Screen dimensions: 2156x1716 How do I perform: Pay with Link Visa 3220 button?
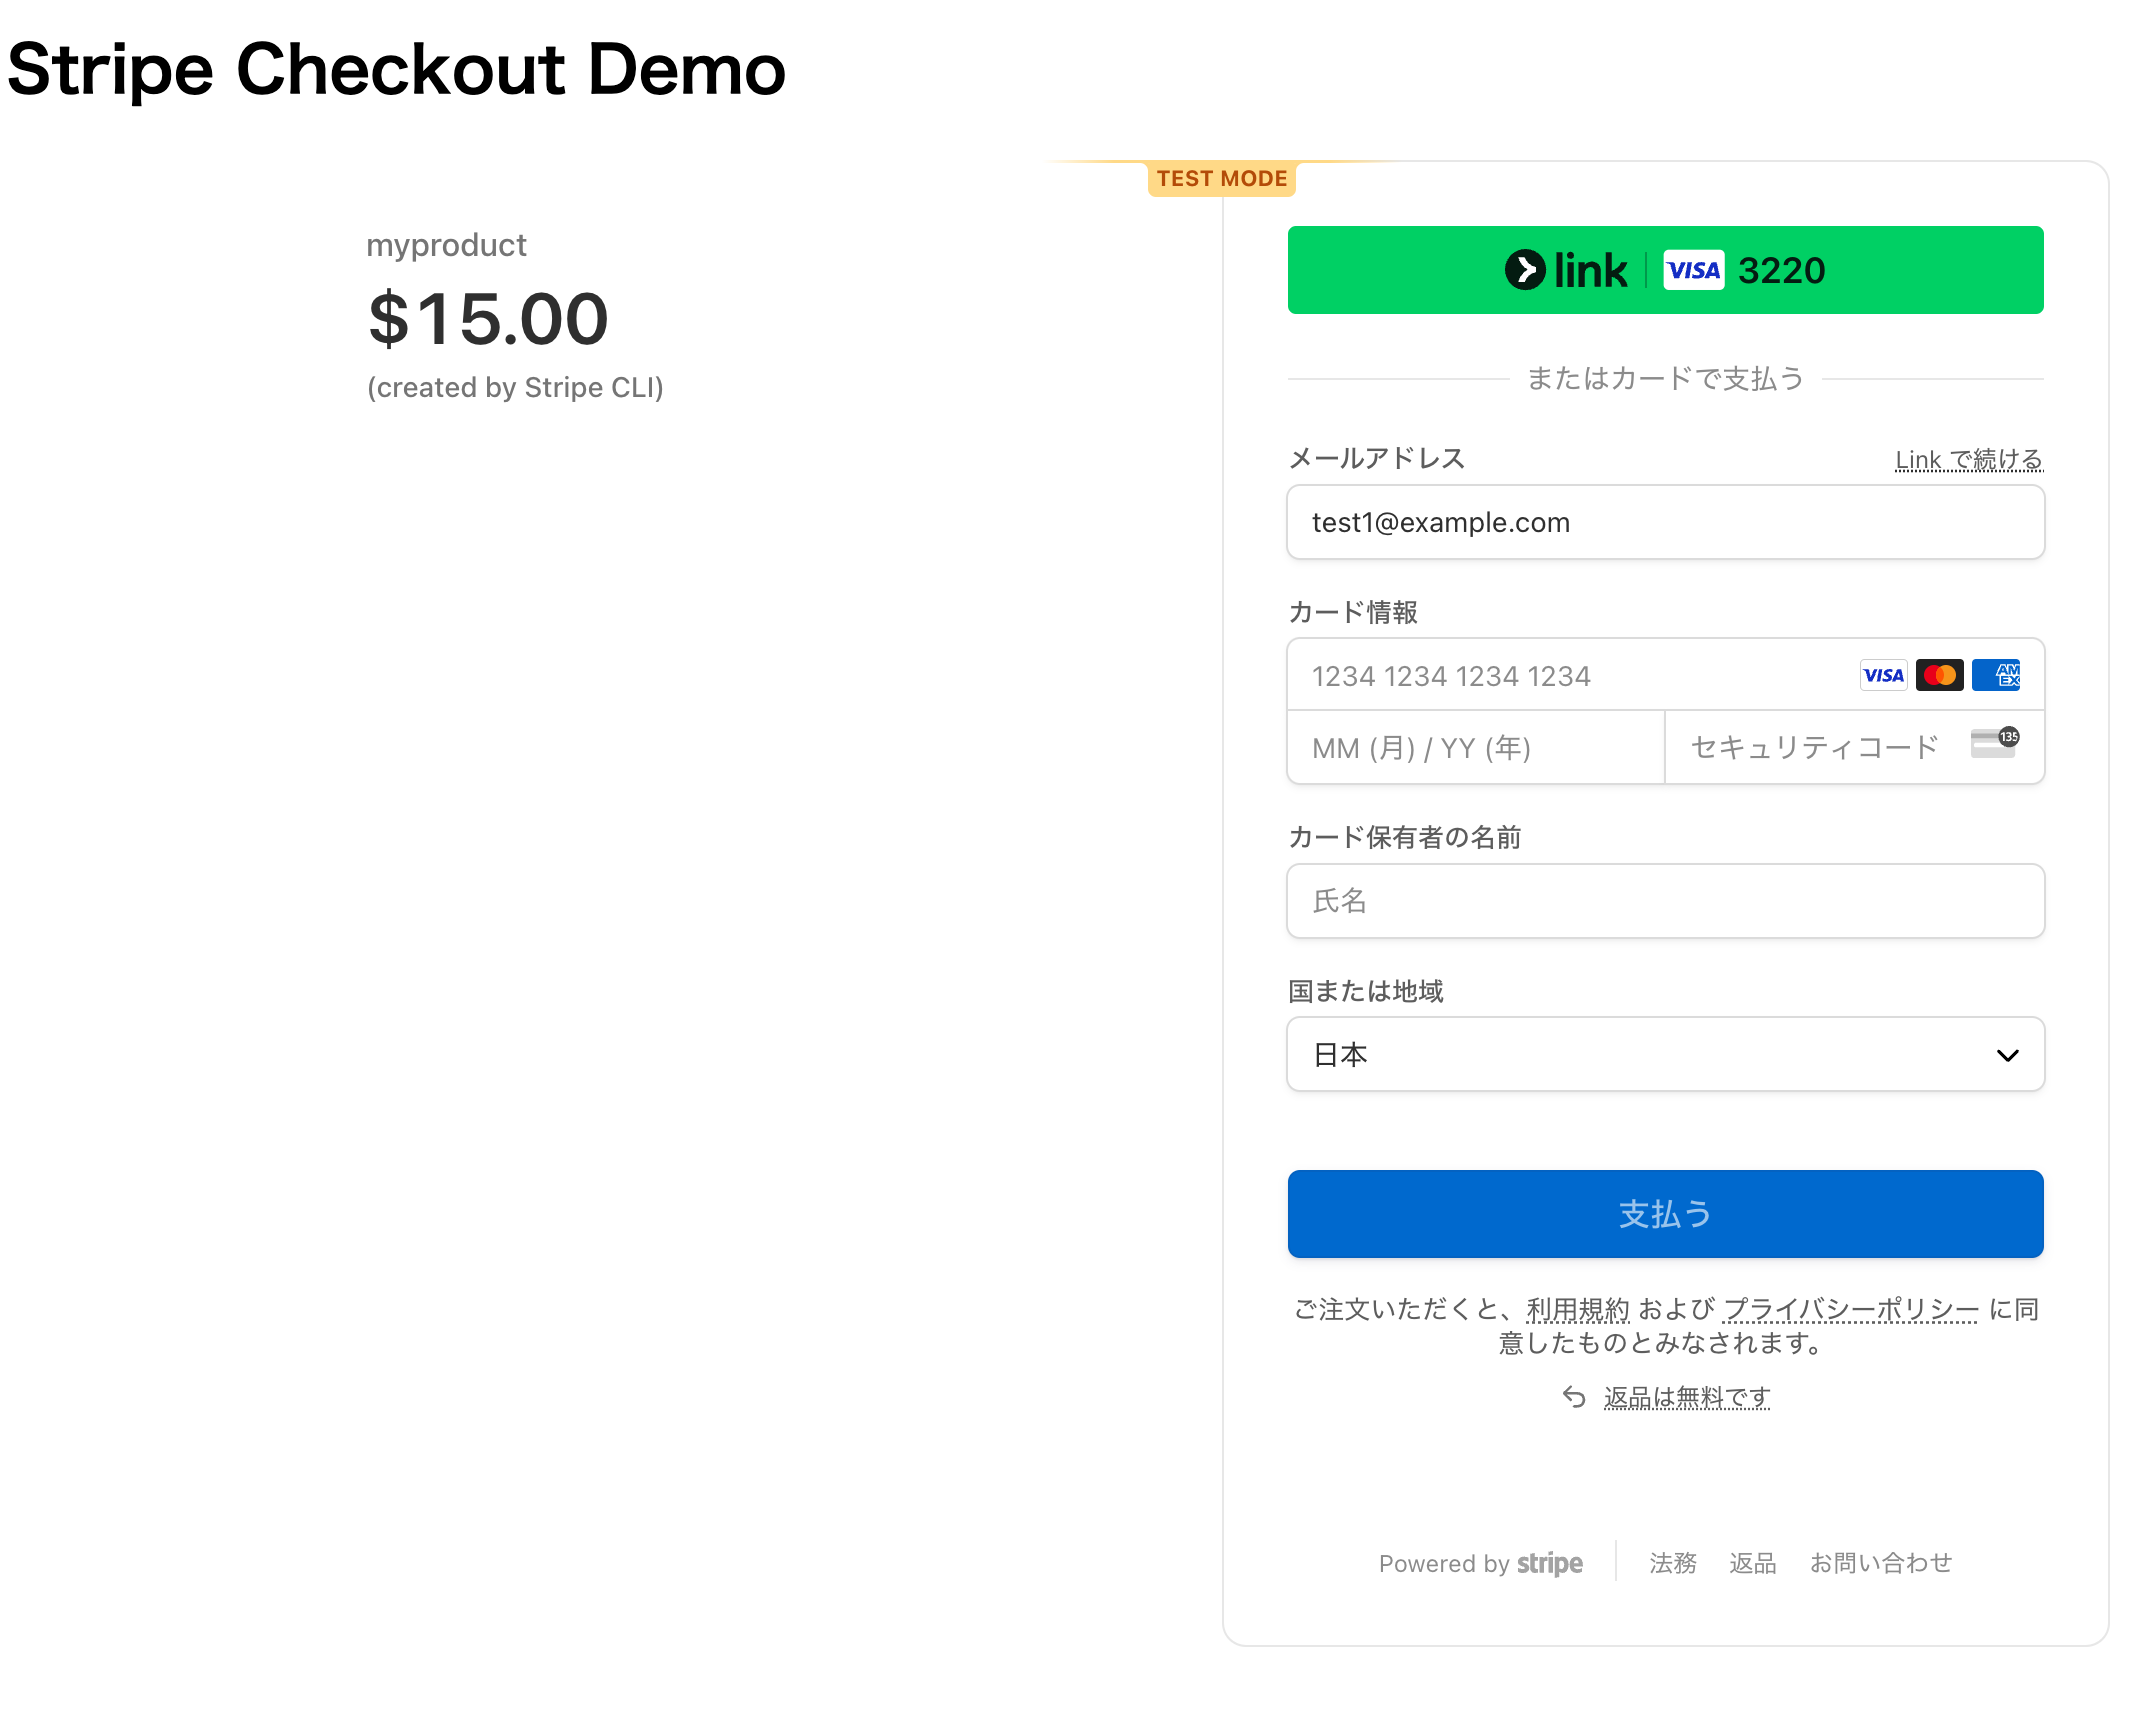(x=1665, y=270)
